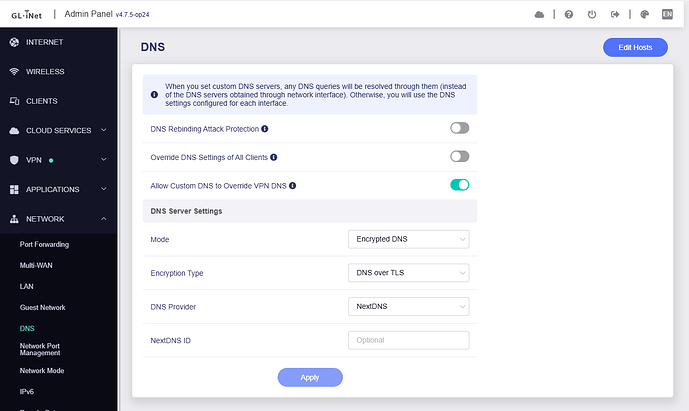Open the theme palette icon

[x=645, y=15]
